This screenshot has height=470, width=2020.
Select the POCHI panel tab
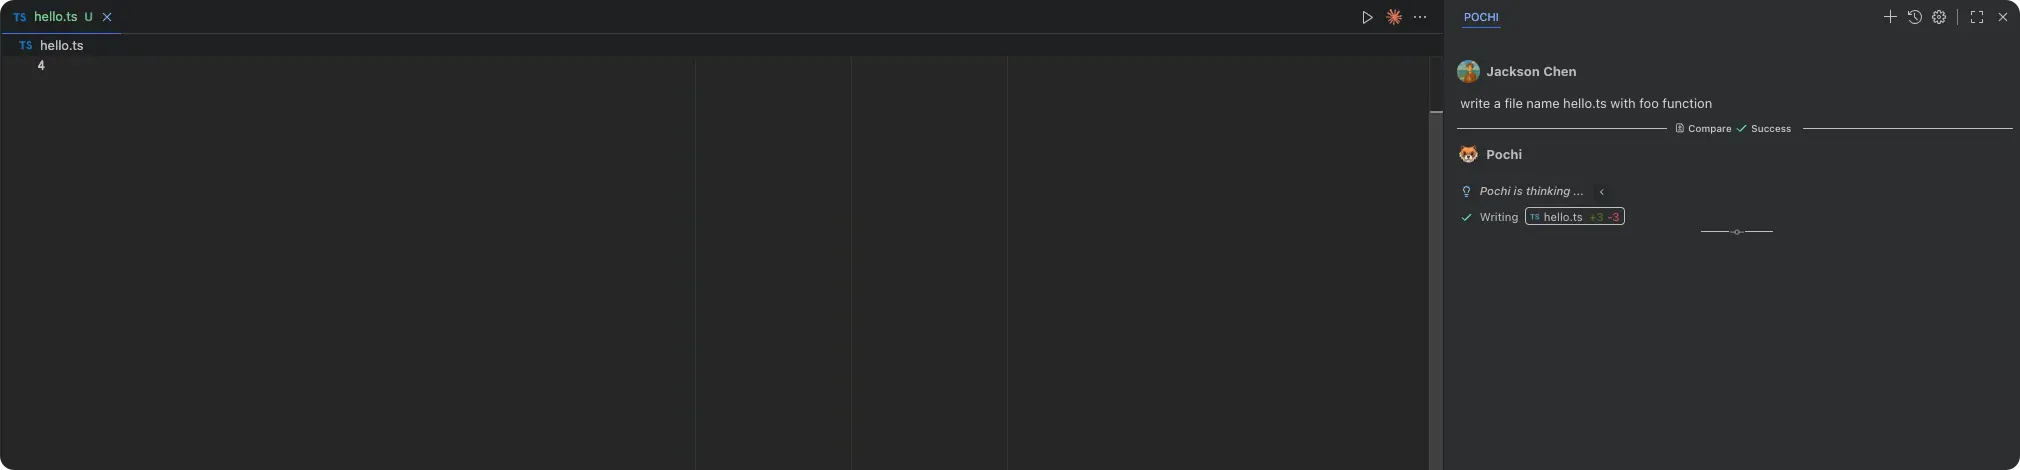[1481, 17]
